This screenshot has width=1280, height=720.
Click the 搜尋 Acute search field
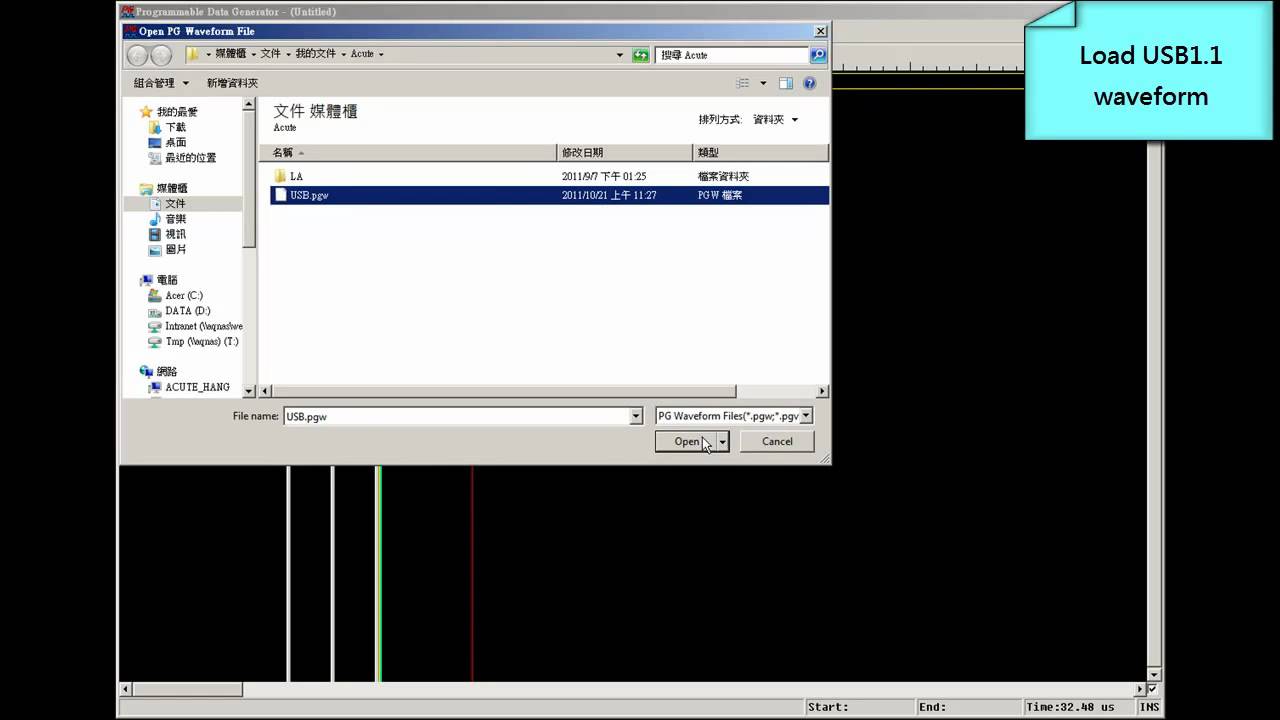pos(733,55)
